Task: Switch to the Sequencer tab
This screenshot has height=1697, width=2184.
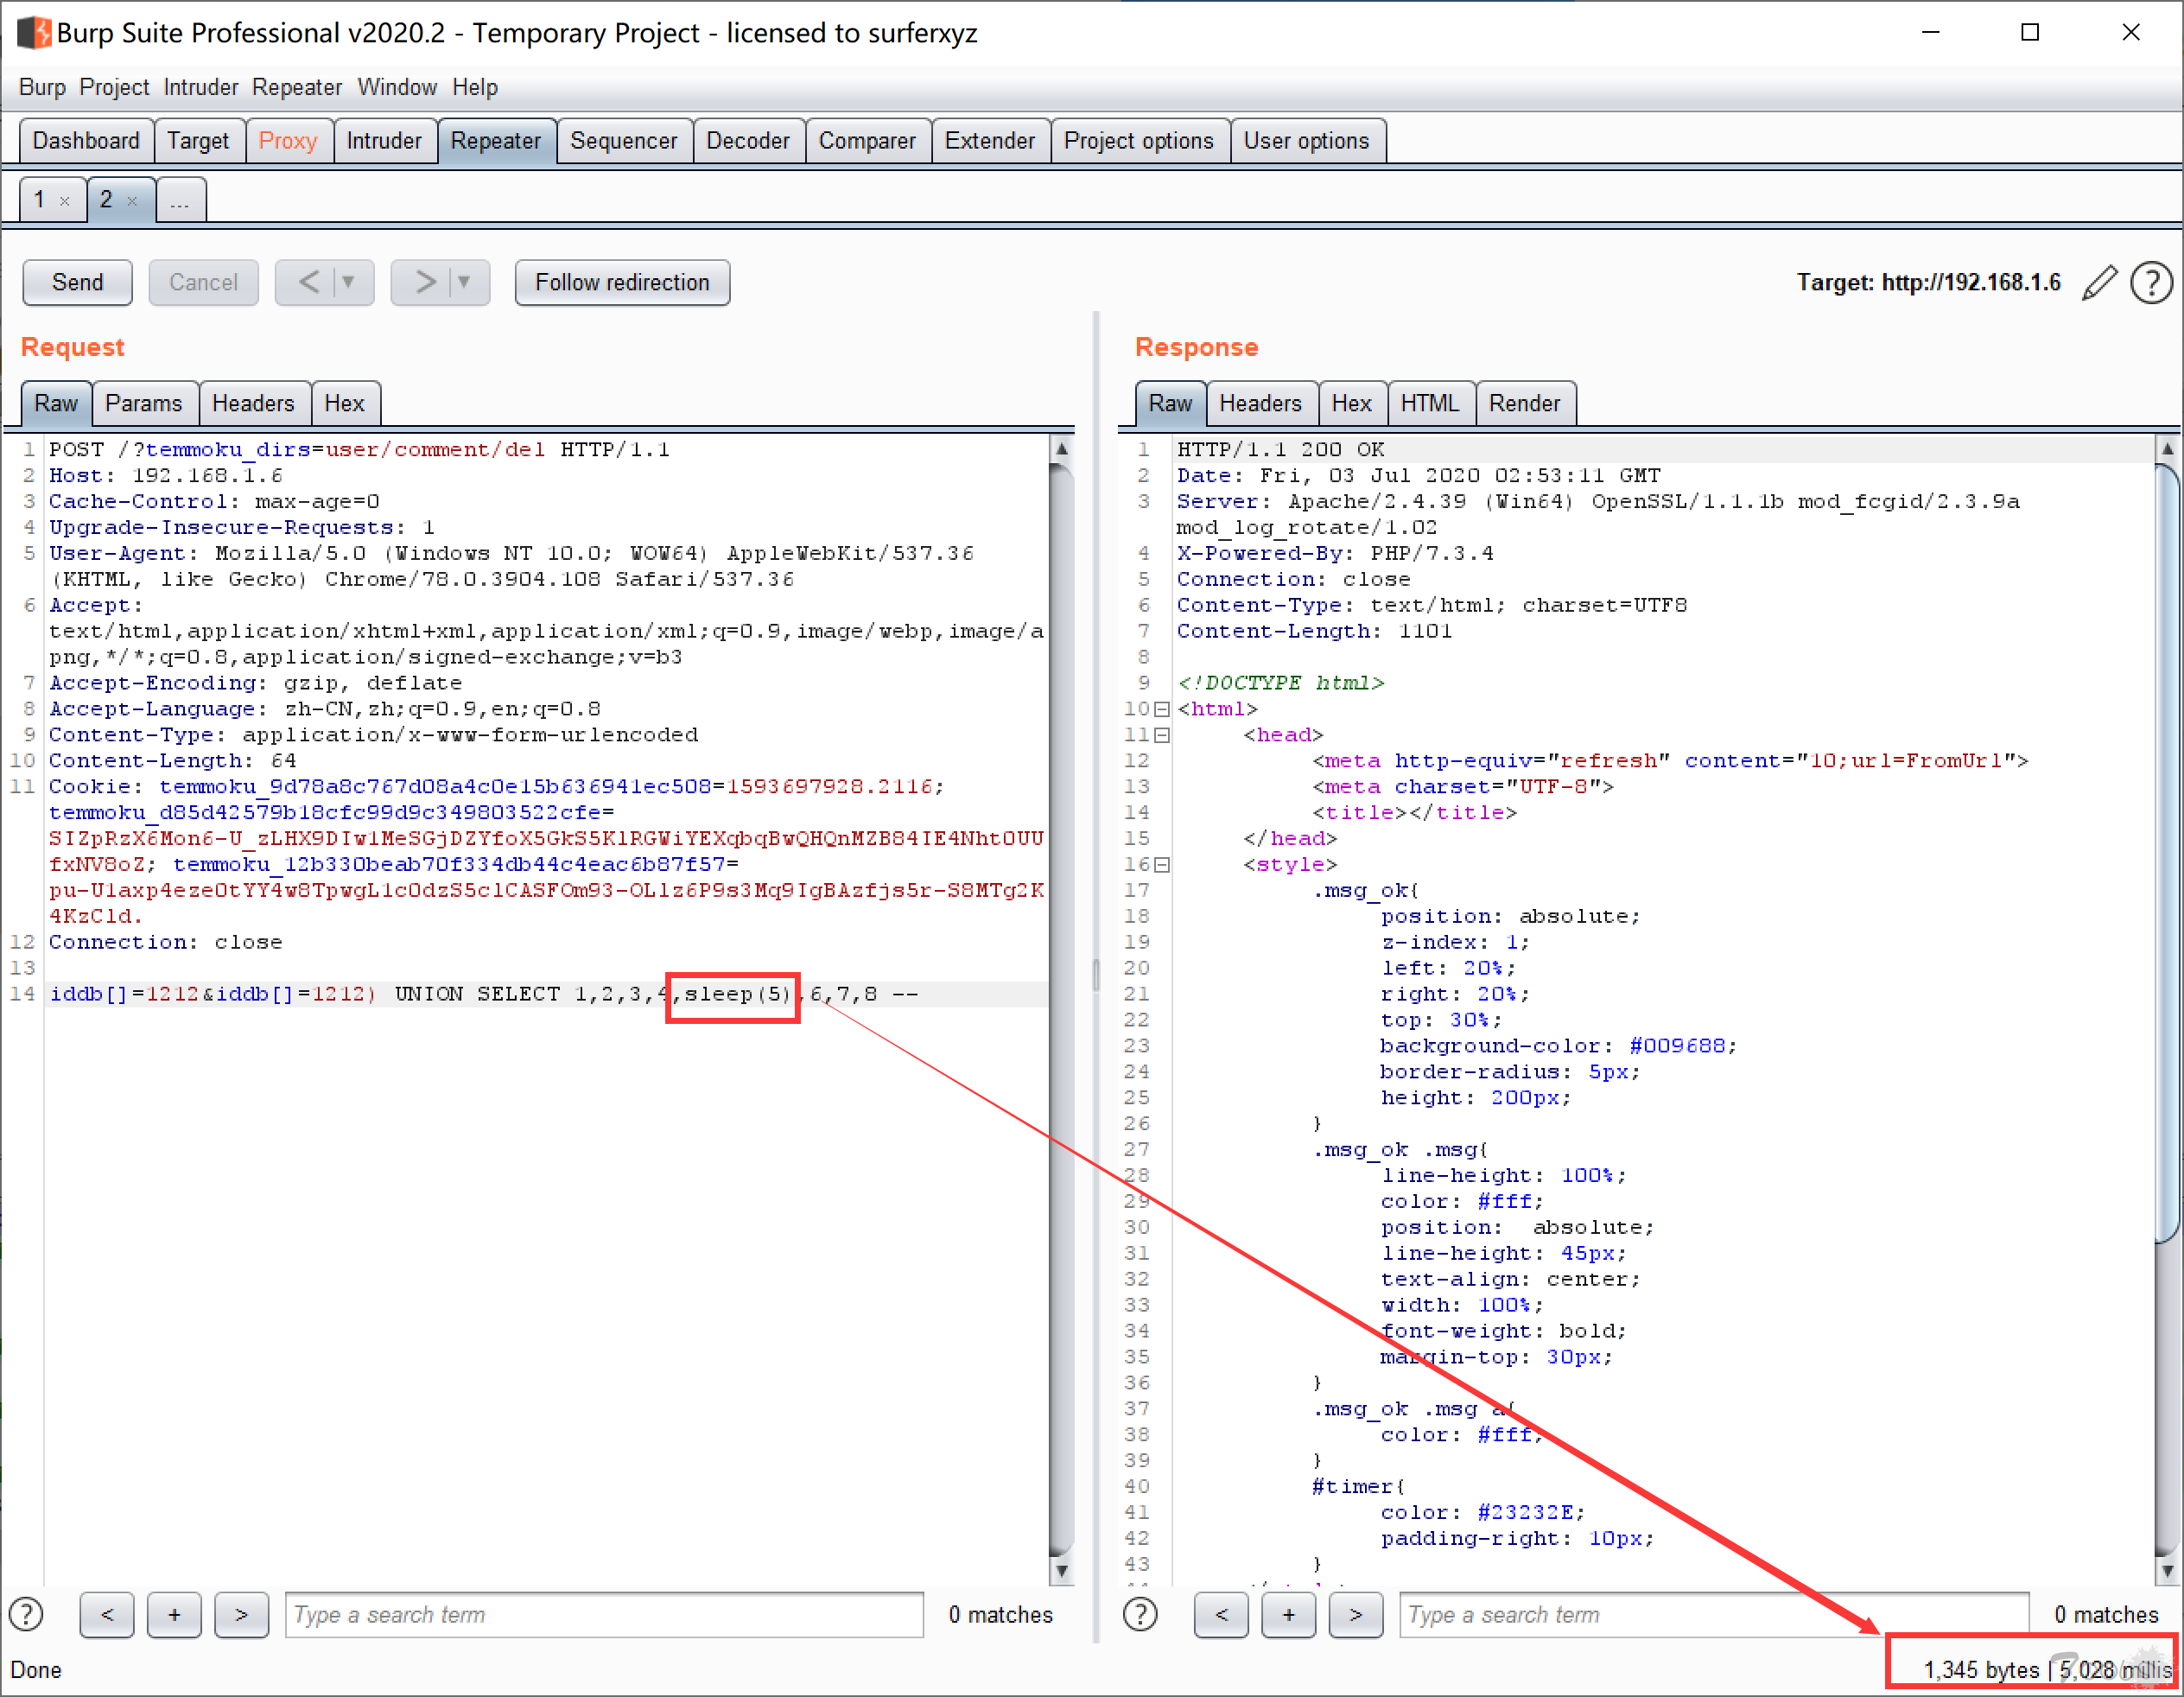Action: click(624, 141)
